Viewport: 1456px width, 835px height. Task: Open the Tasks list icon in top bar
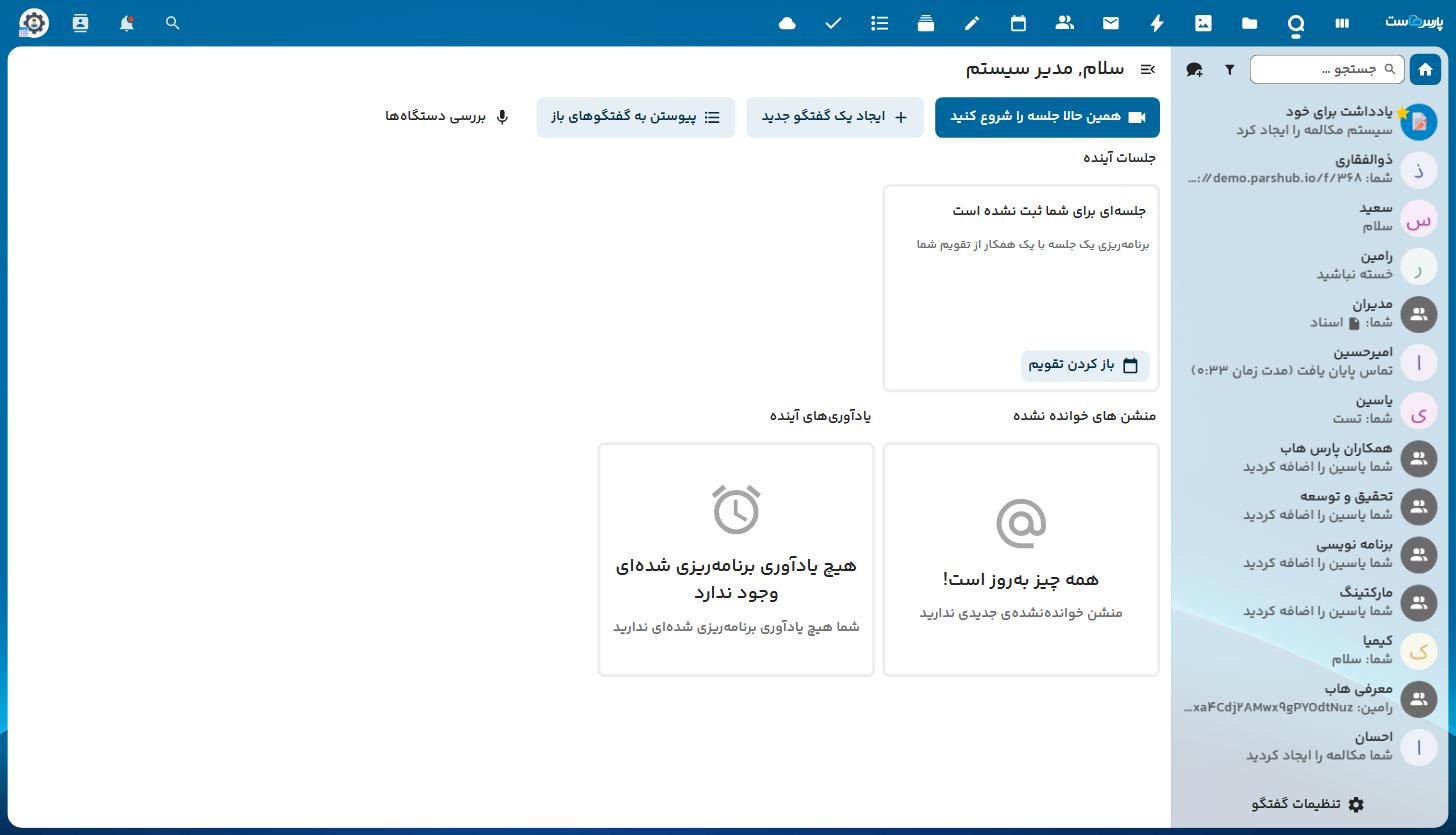point(880,23)
